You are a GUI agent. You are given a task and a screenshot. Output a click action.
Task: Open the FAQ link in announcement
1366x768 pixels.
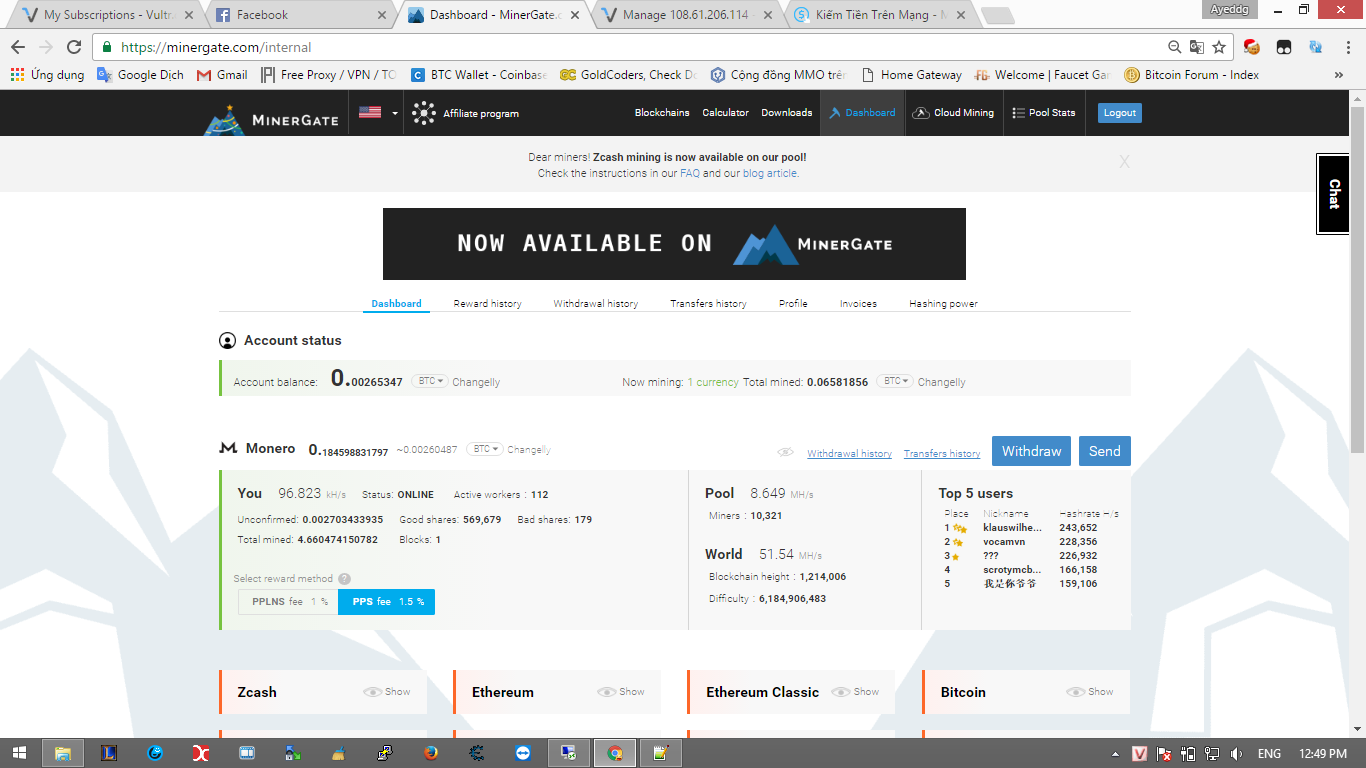pyautogui.click(x=690, y=173)
